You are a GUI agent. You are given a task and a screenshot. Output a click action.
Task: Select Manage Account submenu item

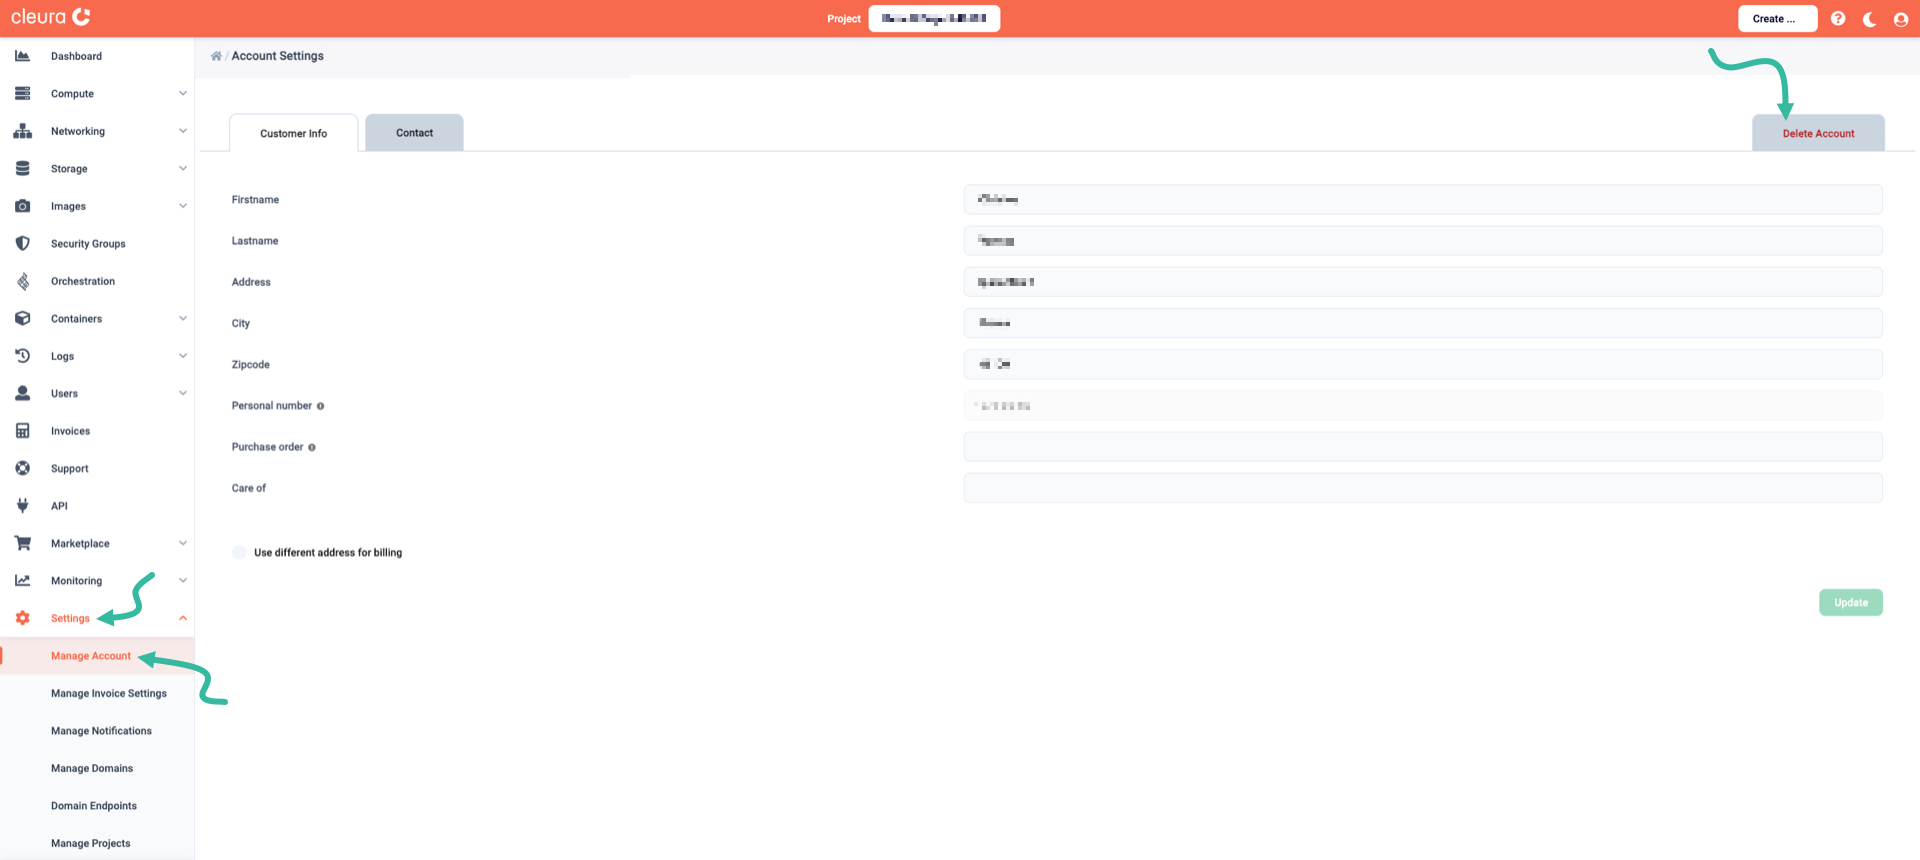[x=91, y=656]
